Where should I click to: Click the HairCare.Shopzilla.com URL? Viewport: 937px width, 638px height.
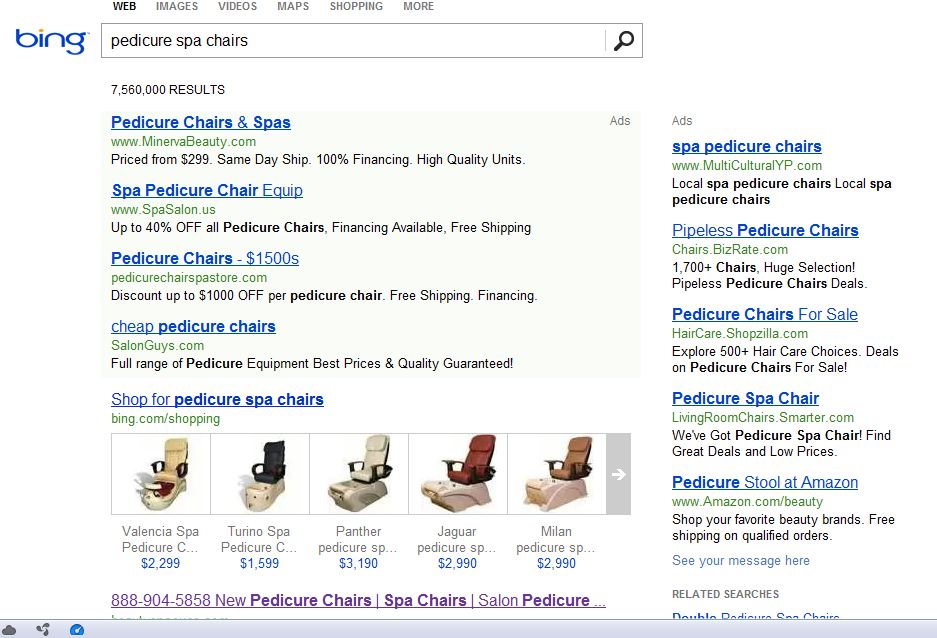[x=740, y=333]
